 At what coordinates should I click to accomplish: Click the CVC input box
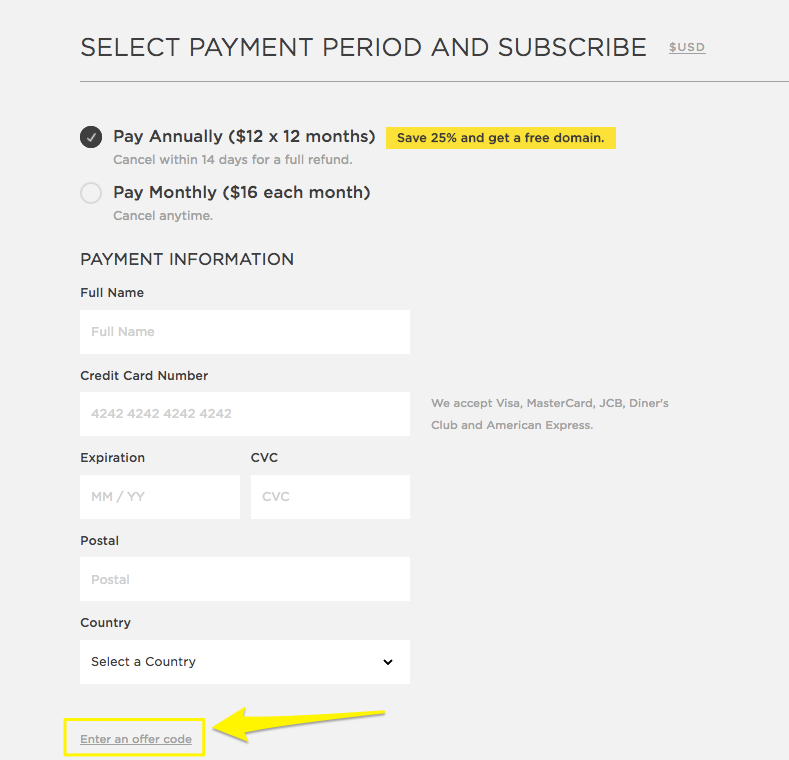(330, 497)
